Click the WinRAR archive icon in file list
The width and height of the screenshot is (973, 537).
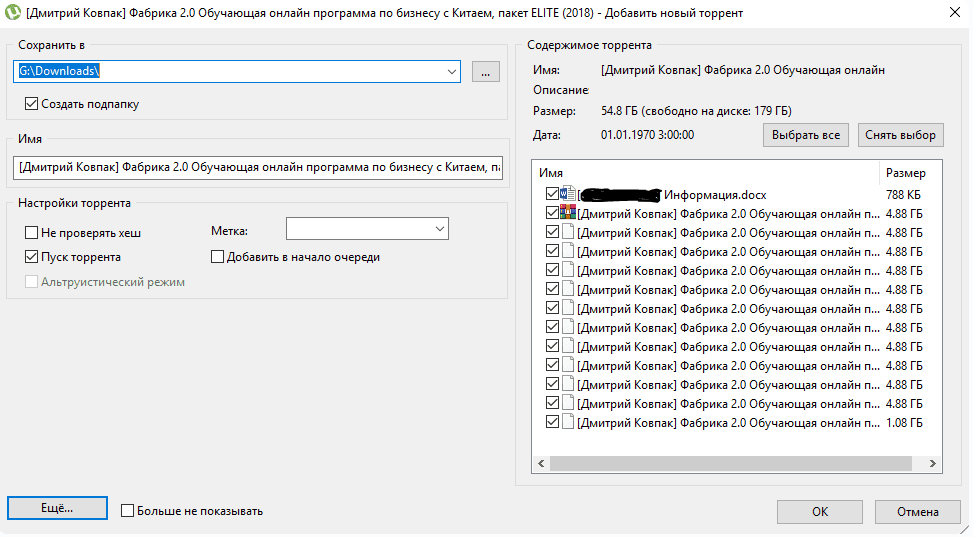[568, 213]
